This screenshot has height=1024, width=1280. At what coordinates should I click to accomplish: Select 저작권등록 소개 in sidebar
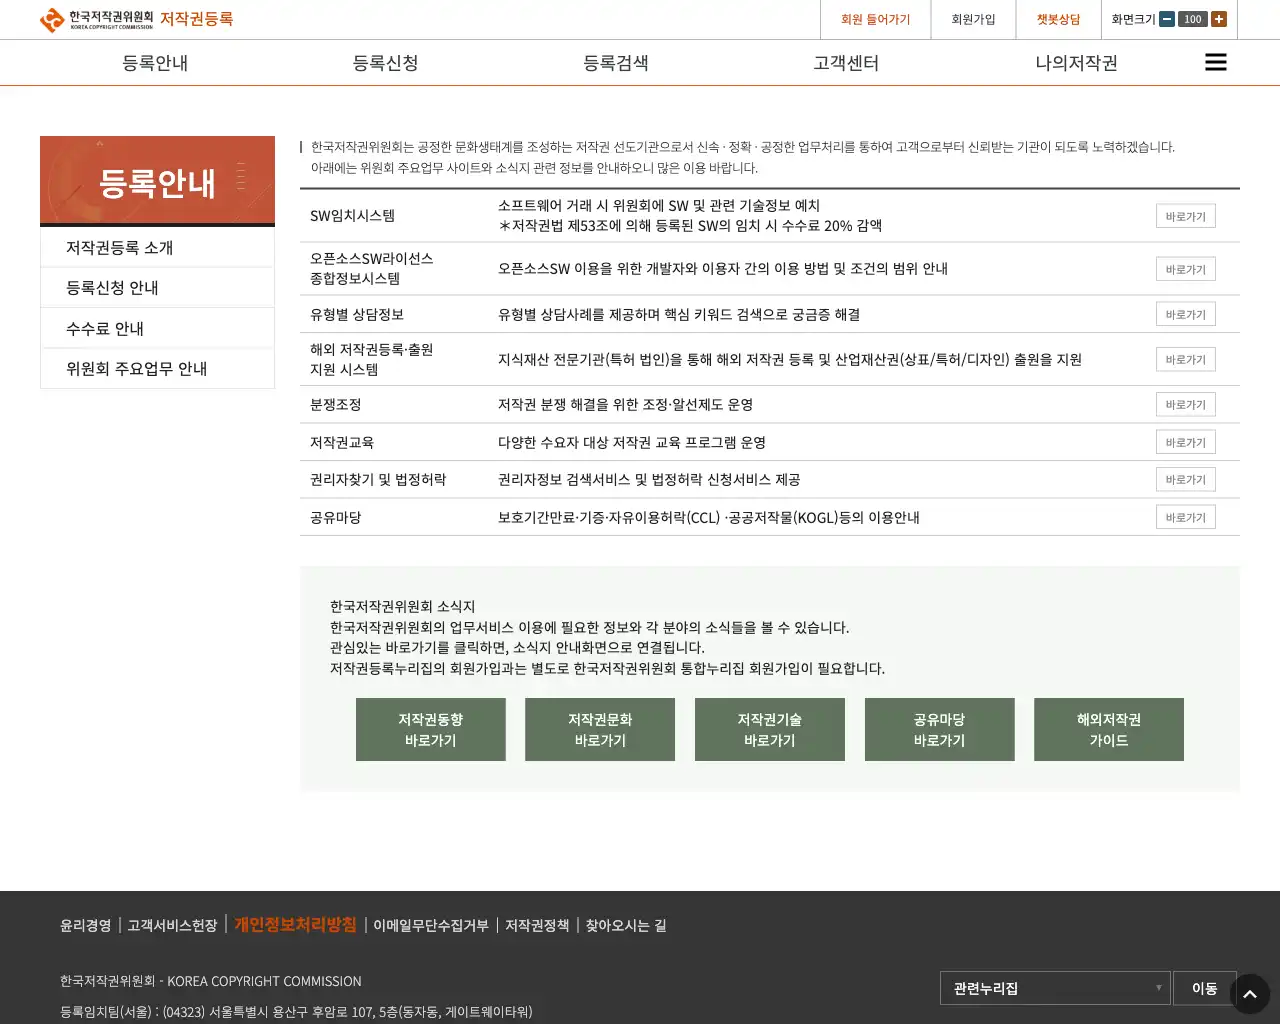pos(157,247)
